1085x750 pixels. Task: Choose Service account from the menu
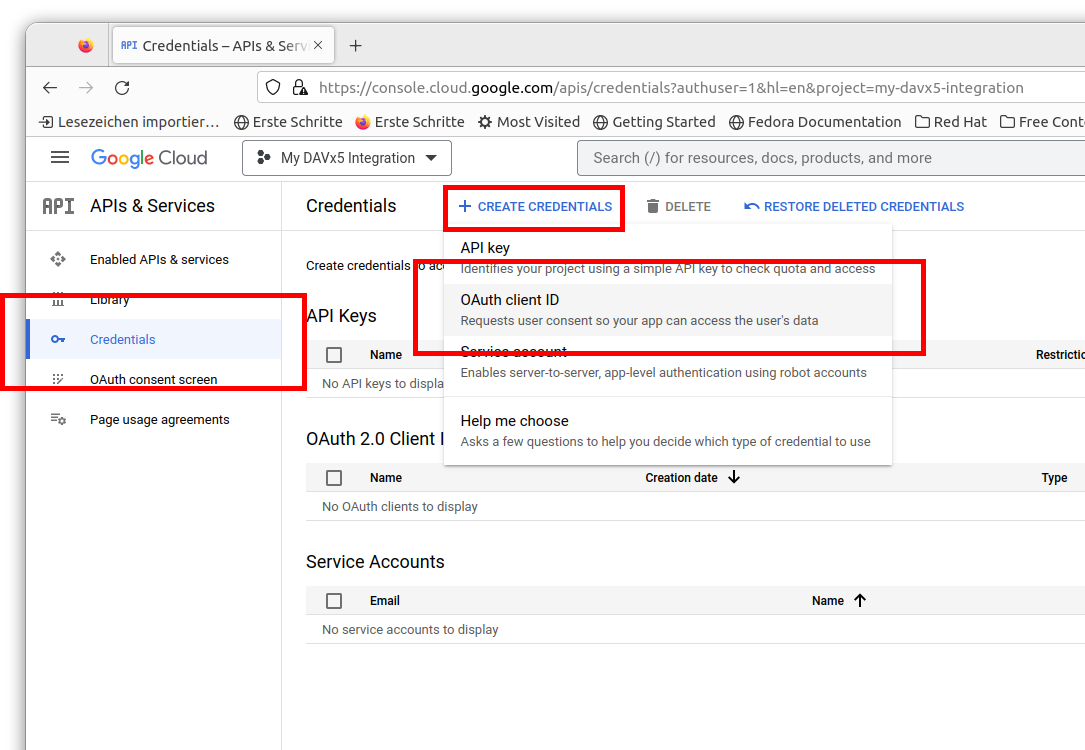668,362
